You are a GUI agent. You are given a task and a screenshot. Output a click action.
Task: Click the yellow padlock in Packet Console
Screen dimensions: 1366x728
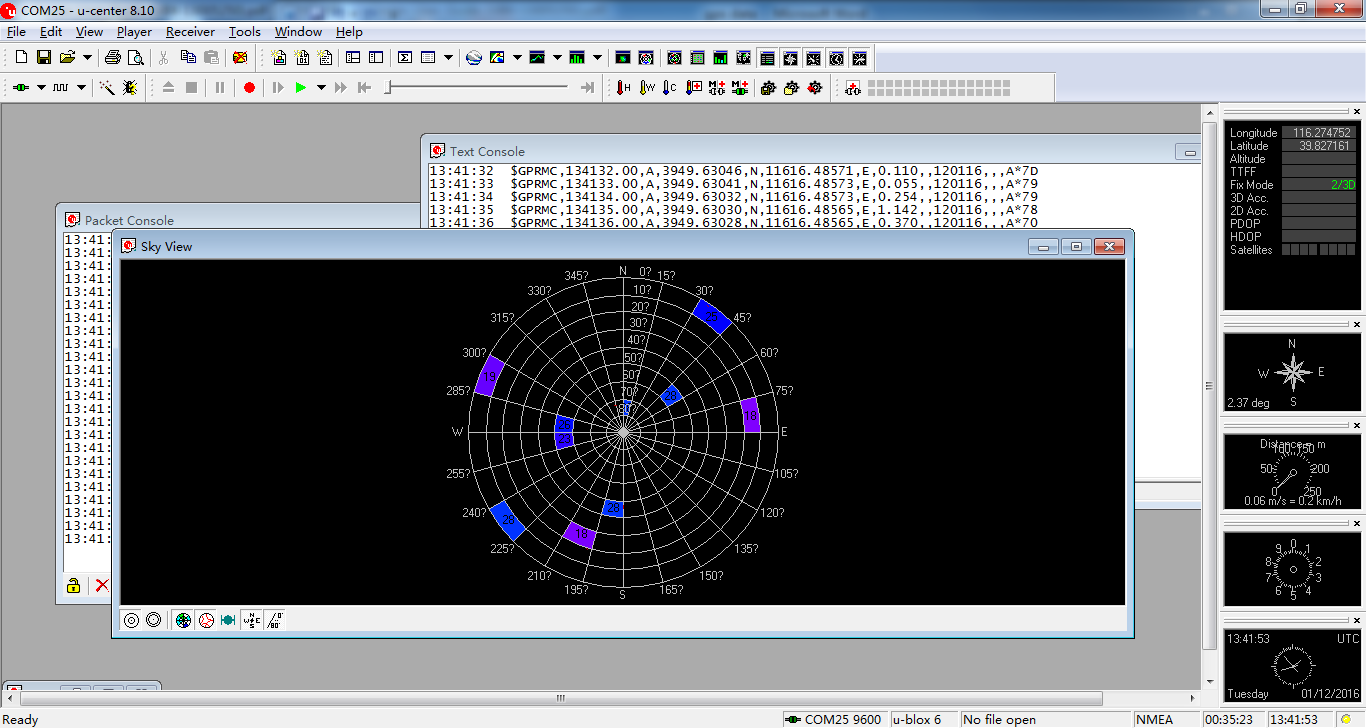tap(73, 586)
